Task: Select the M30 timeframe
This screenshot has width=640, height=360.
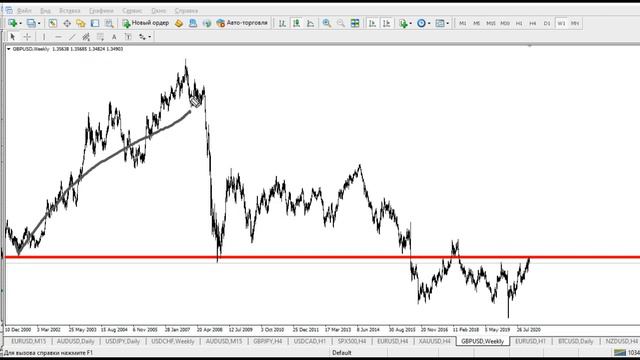Action: [505, 24]
